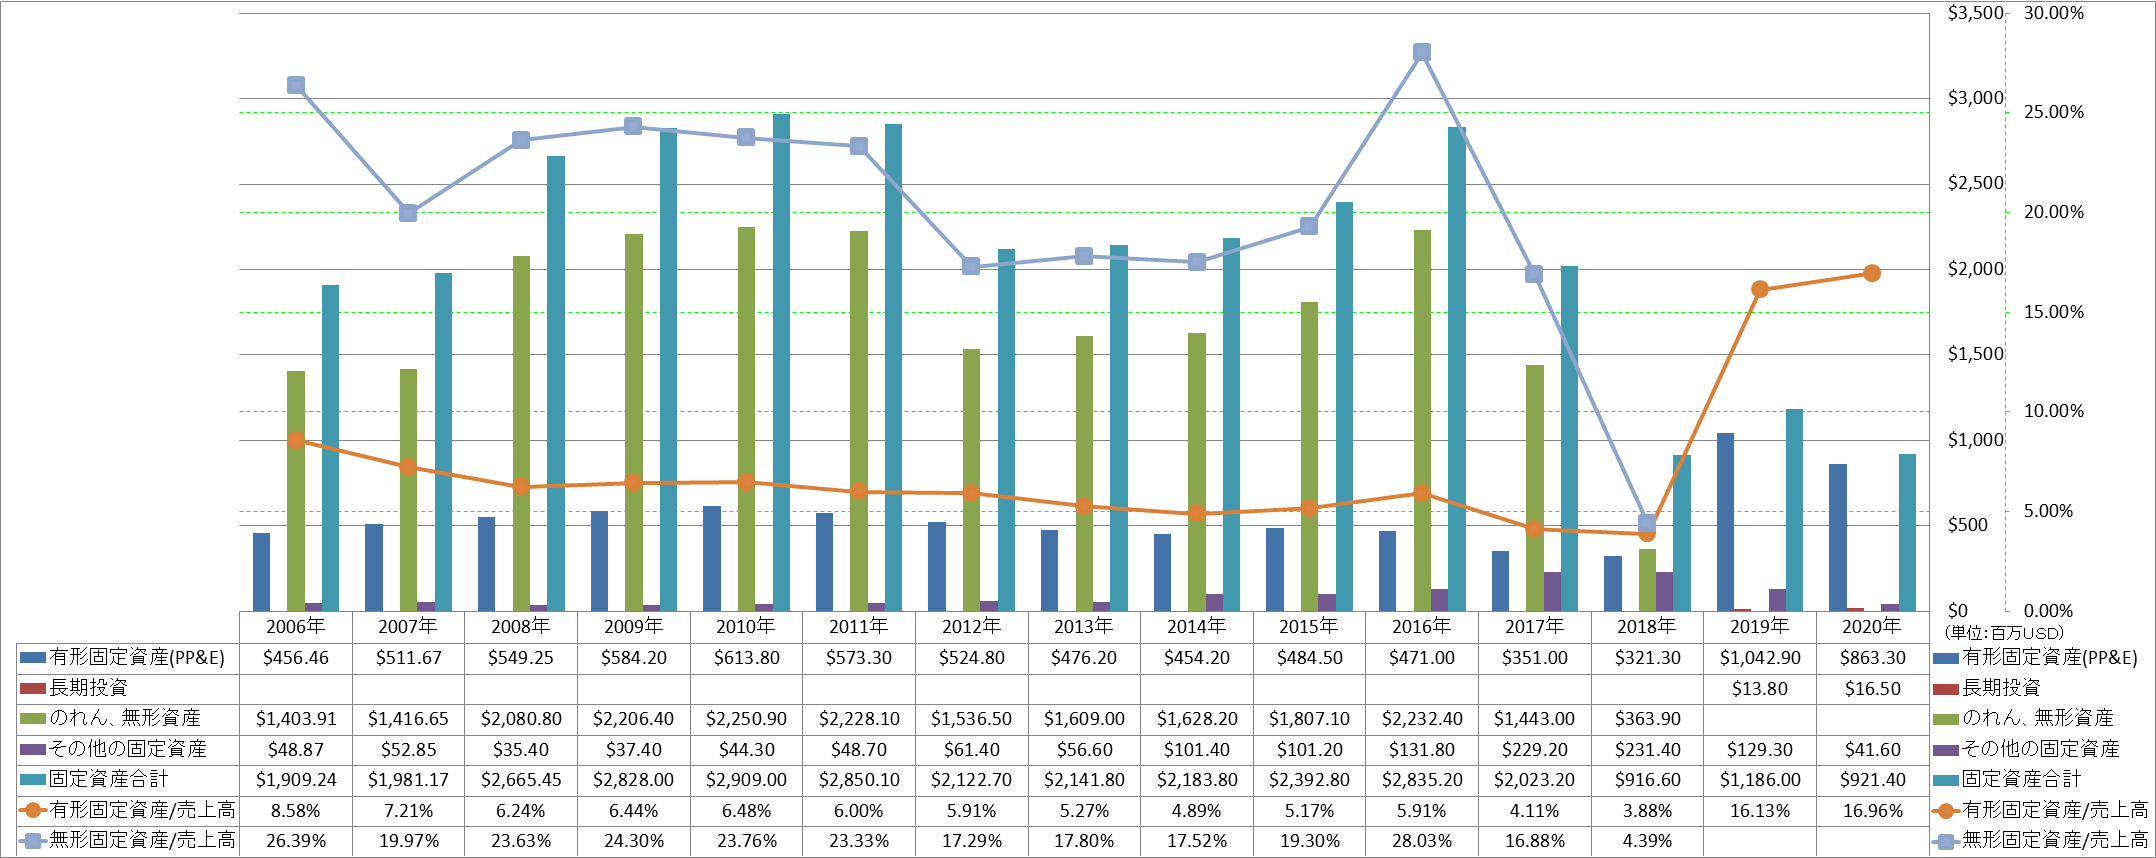Click the $613.80 PP&E value
The image size is (2156, 858).
point(746,658)
